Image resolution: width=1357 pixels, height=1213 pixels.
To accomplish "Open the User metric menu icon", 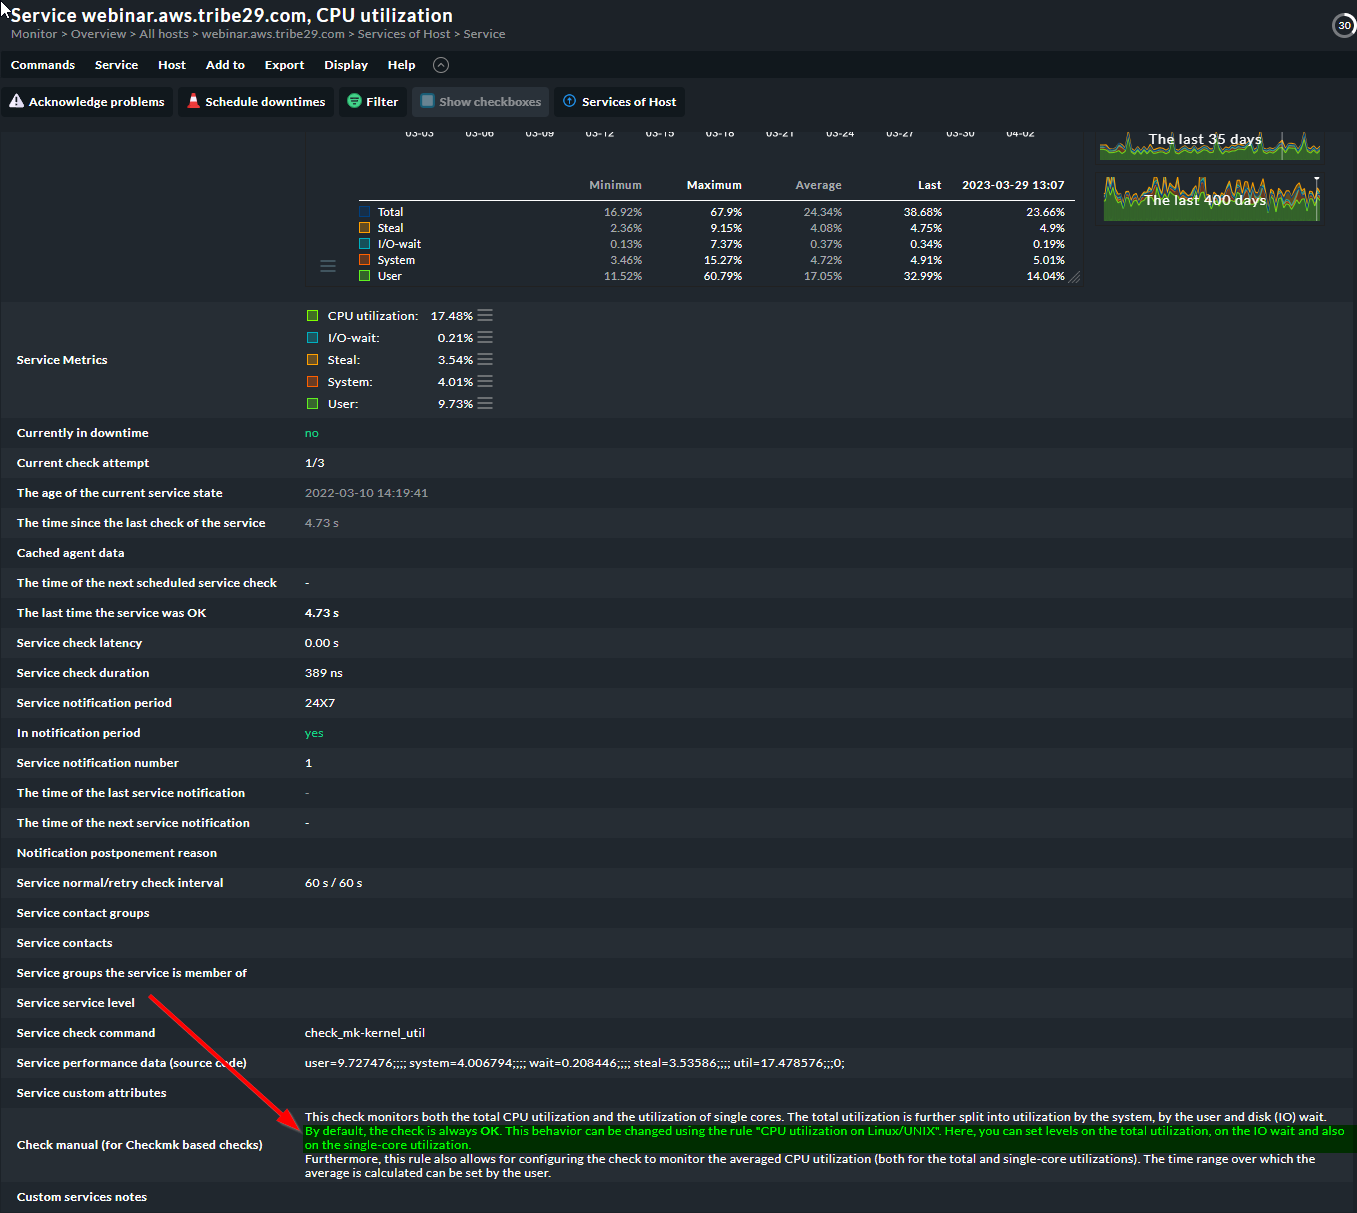I will pyautogui.click(x=485, y=404).
